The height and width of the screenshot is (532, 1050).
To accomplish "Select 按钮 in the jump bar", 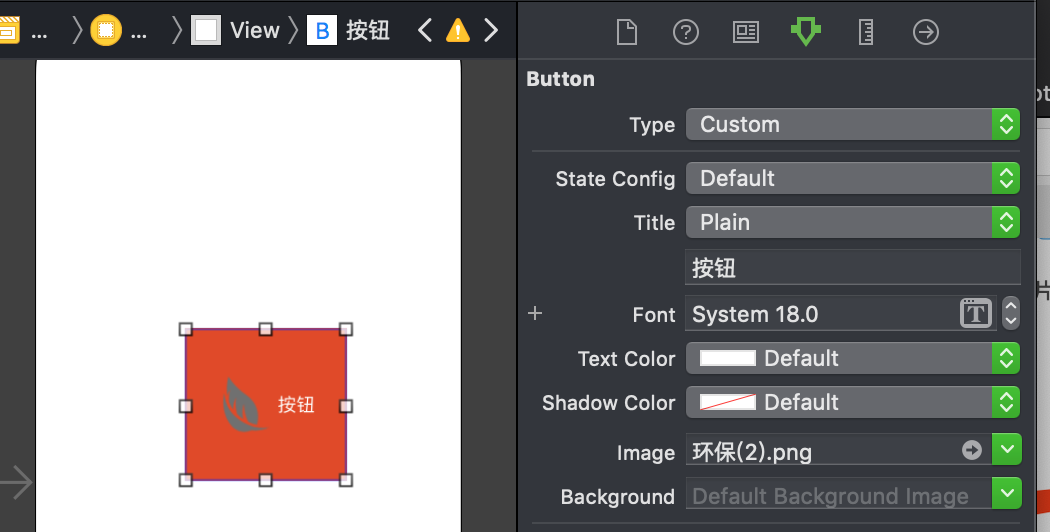I will click(368, 30).
